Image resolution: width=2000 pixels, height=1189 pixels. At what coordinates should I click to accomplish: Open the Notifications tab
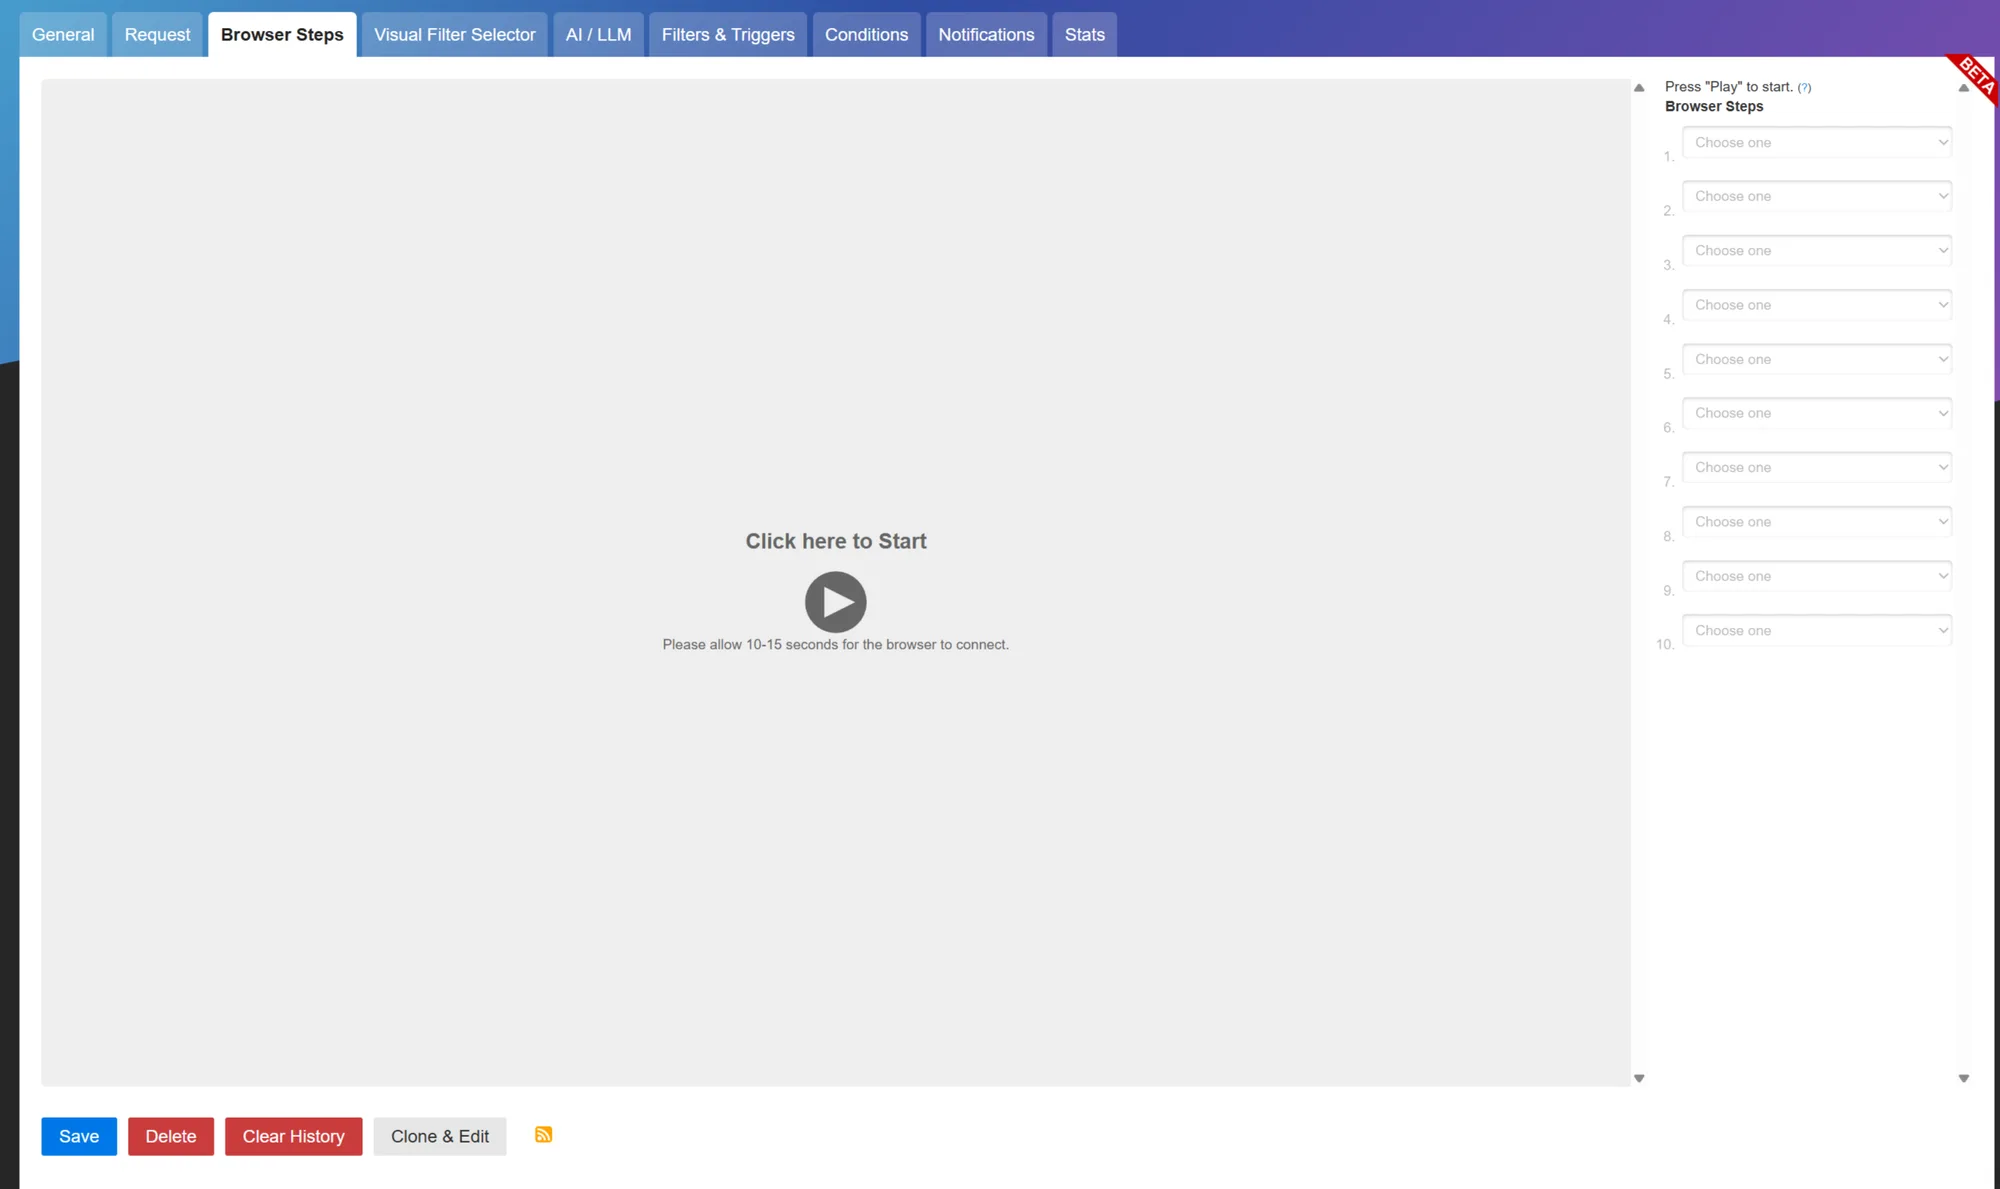(986, 34)
